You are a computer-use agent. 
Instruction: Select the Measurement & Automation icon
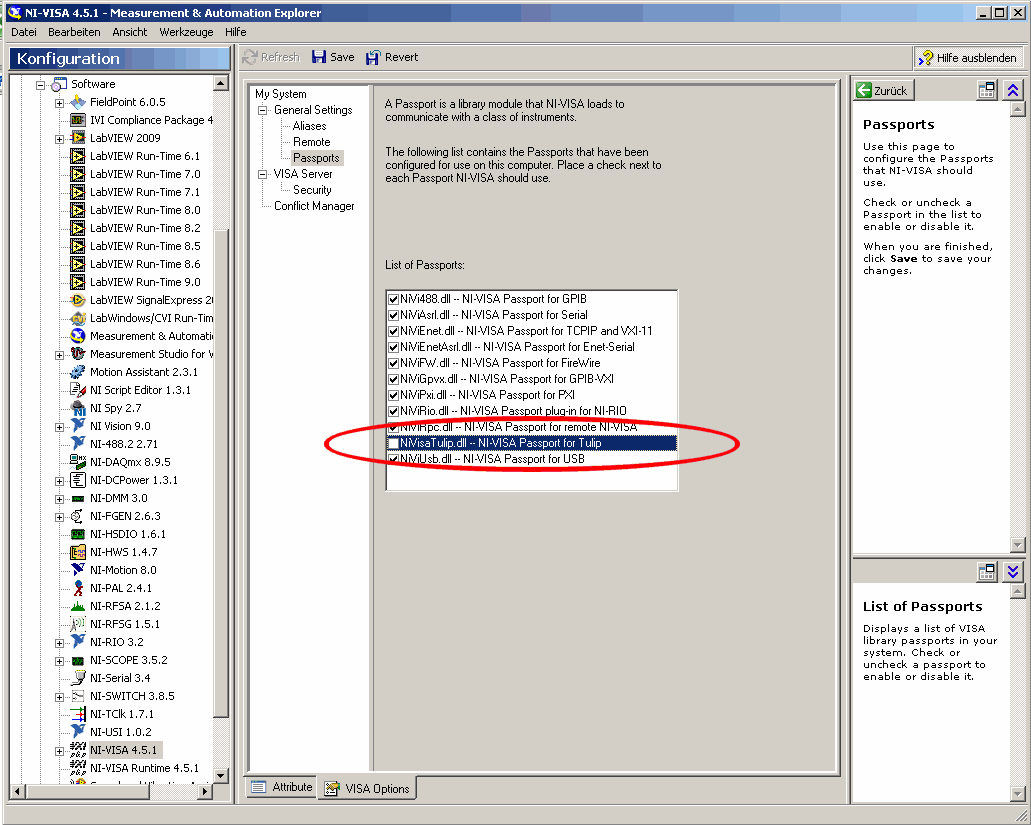[x=78, y=336]
